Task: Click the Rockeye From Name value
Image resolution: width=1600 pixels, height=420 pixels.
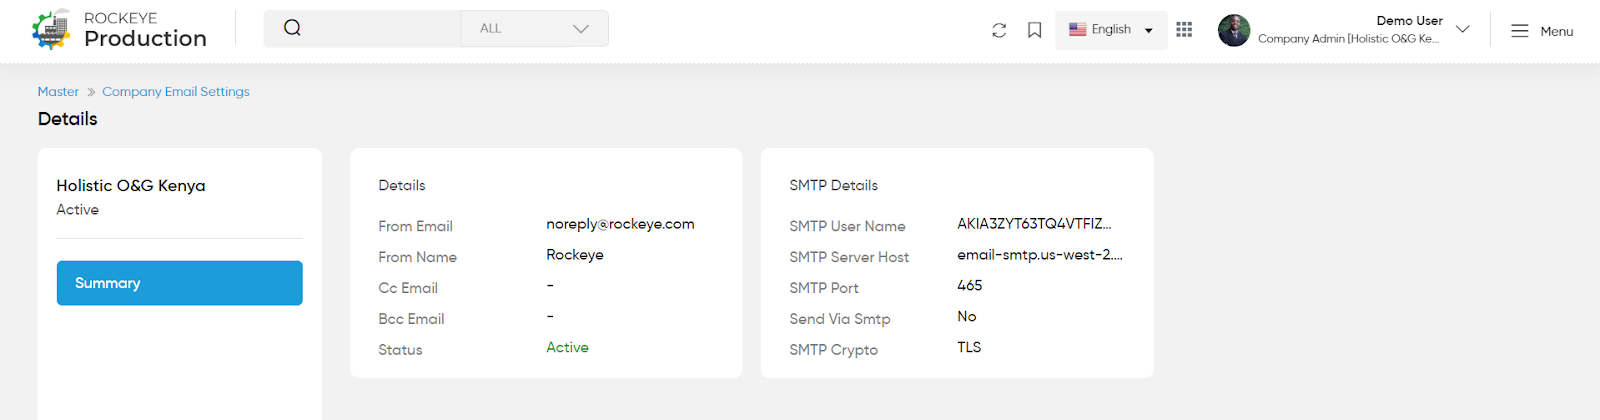Action: point(575,255)
